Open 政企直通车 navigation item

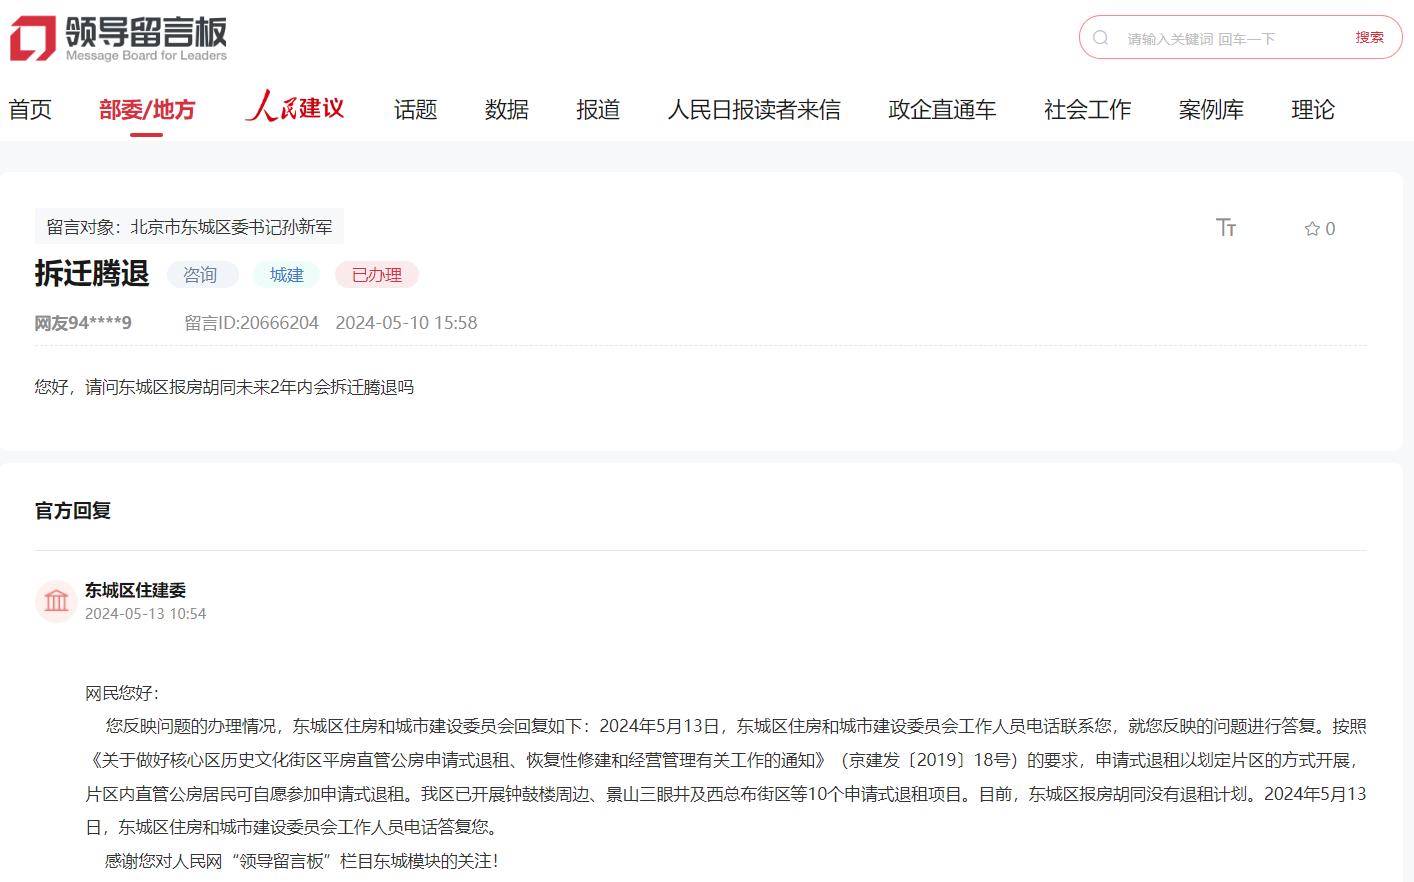[x=942, y=110]
